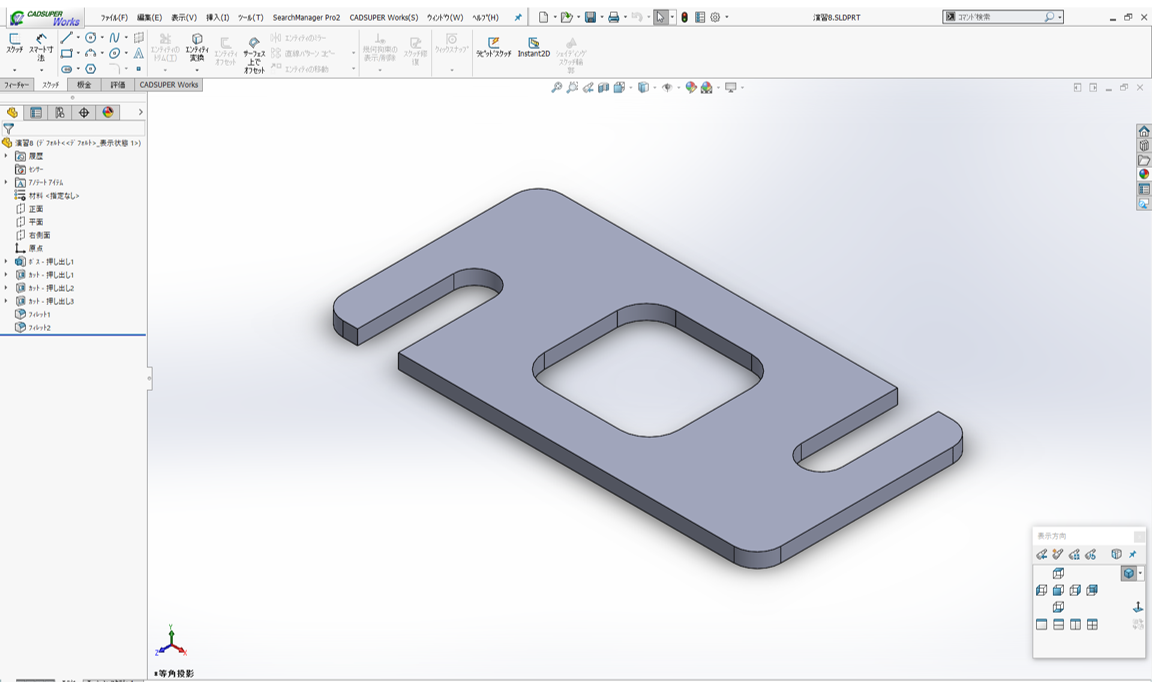Click Convert Entities (エンティティ変換)
Viewport: 1152px width, 682px height.
coord(197,47)
